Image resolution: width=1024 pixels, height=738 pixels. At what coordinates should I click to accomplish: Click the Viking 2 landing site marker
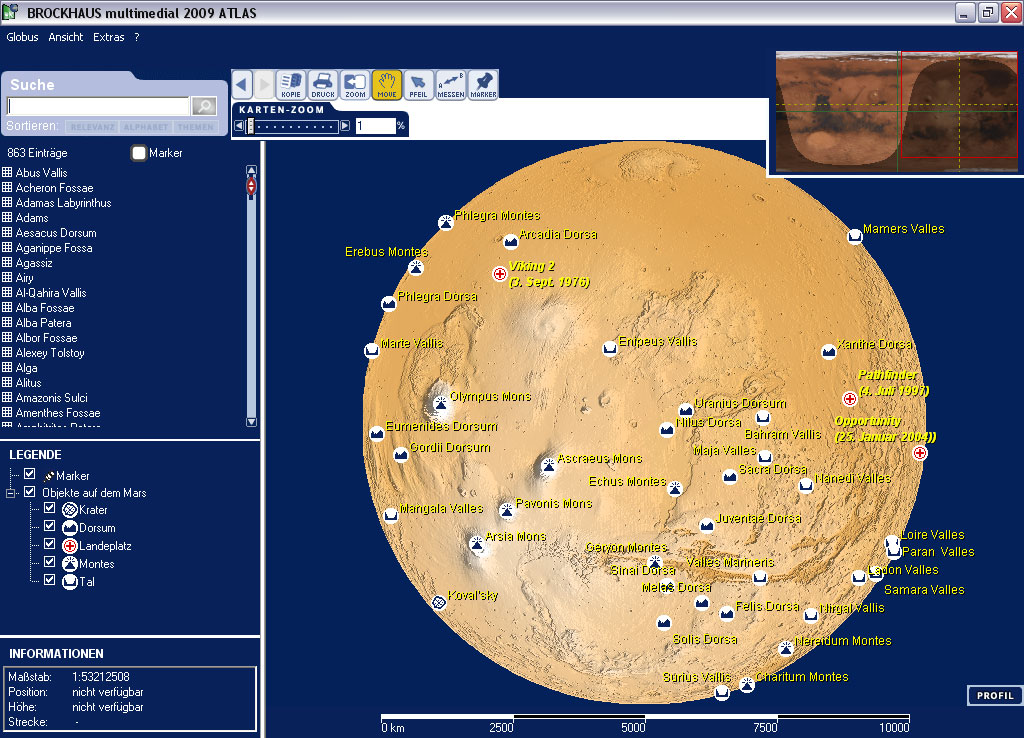pos(500,274)
